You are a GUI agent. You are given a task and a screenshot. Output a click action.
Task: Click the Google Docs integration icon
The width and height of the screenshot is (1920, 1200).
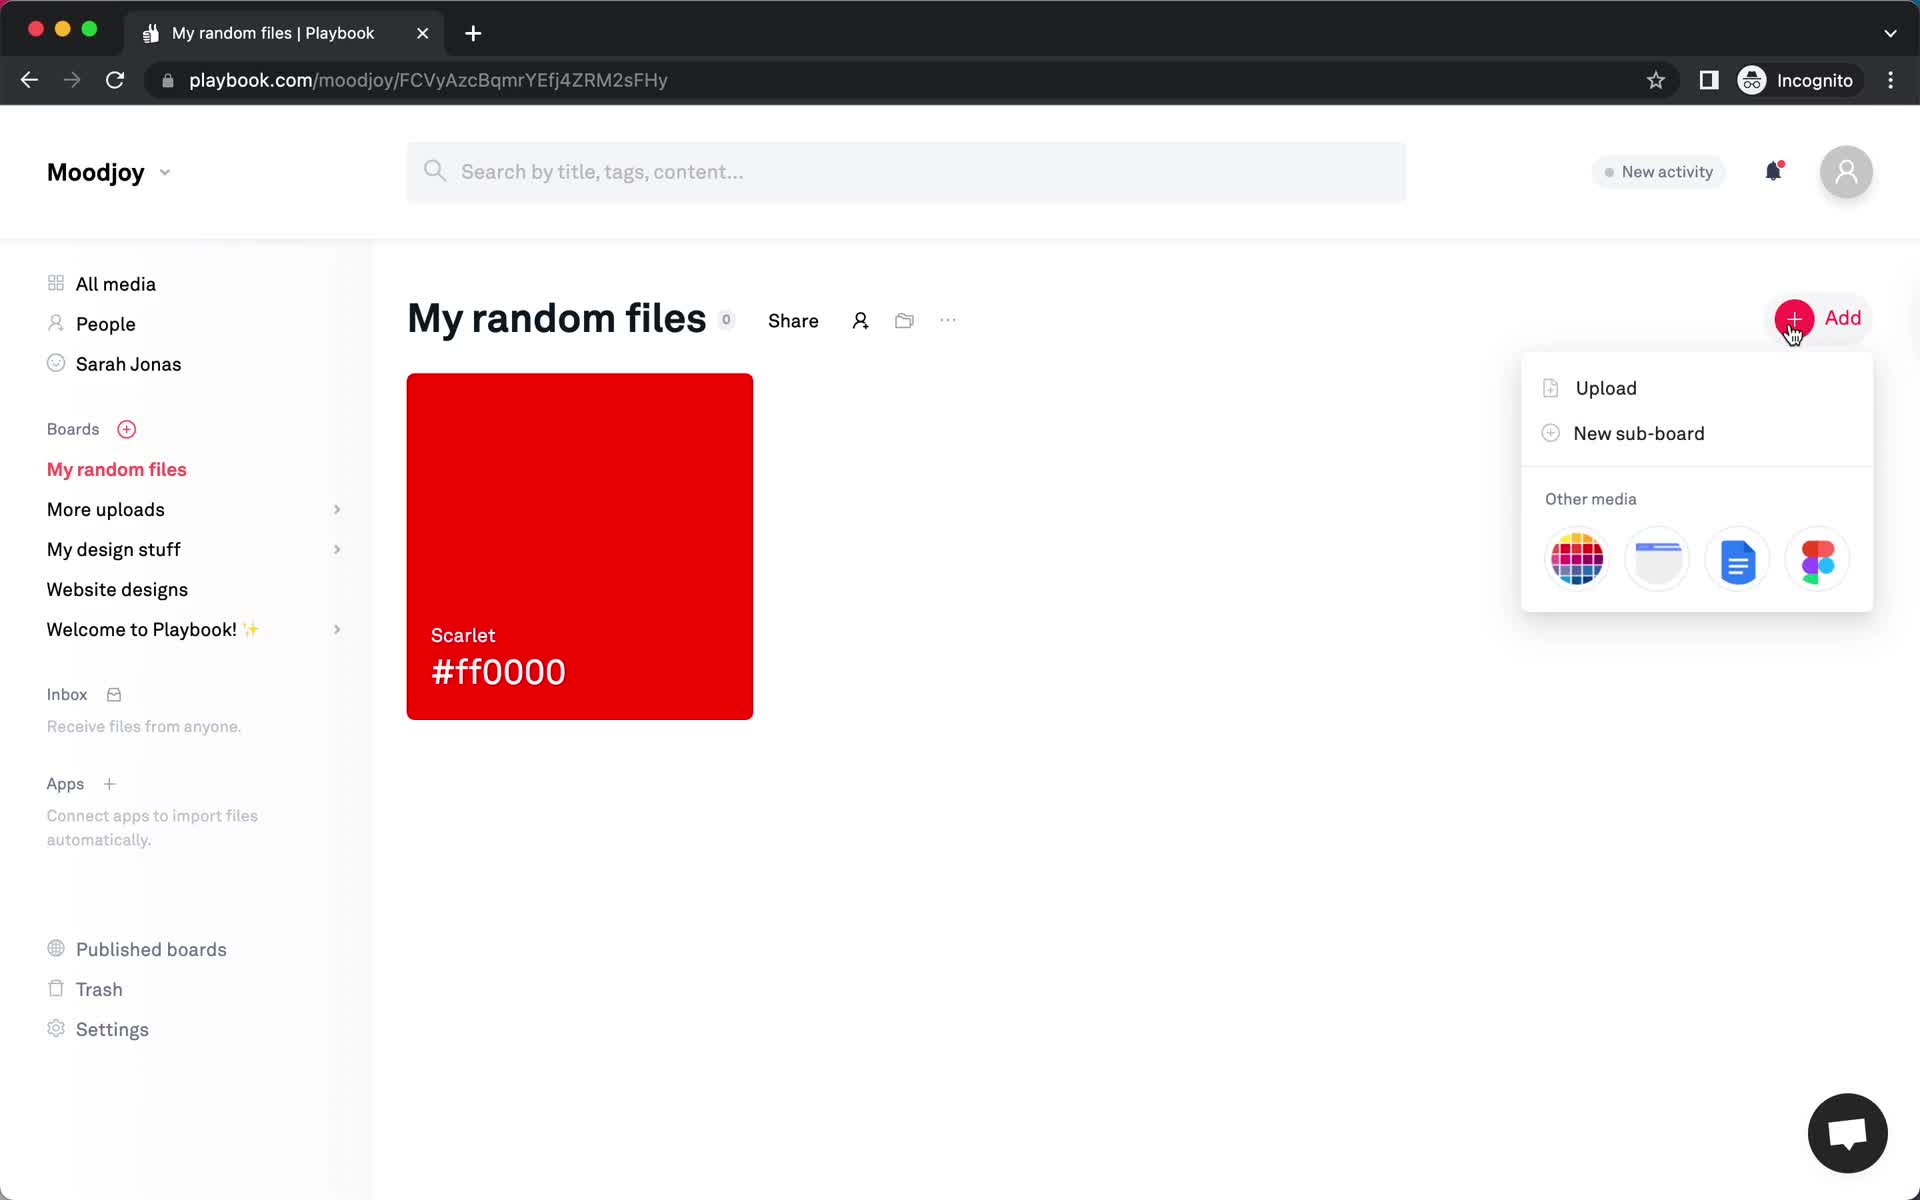tap(1738, 559)
